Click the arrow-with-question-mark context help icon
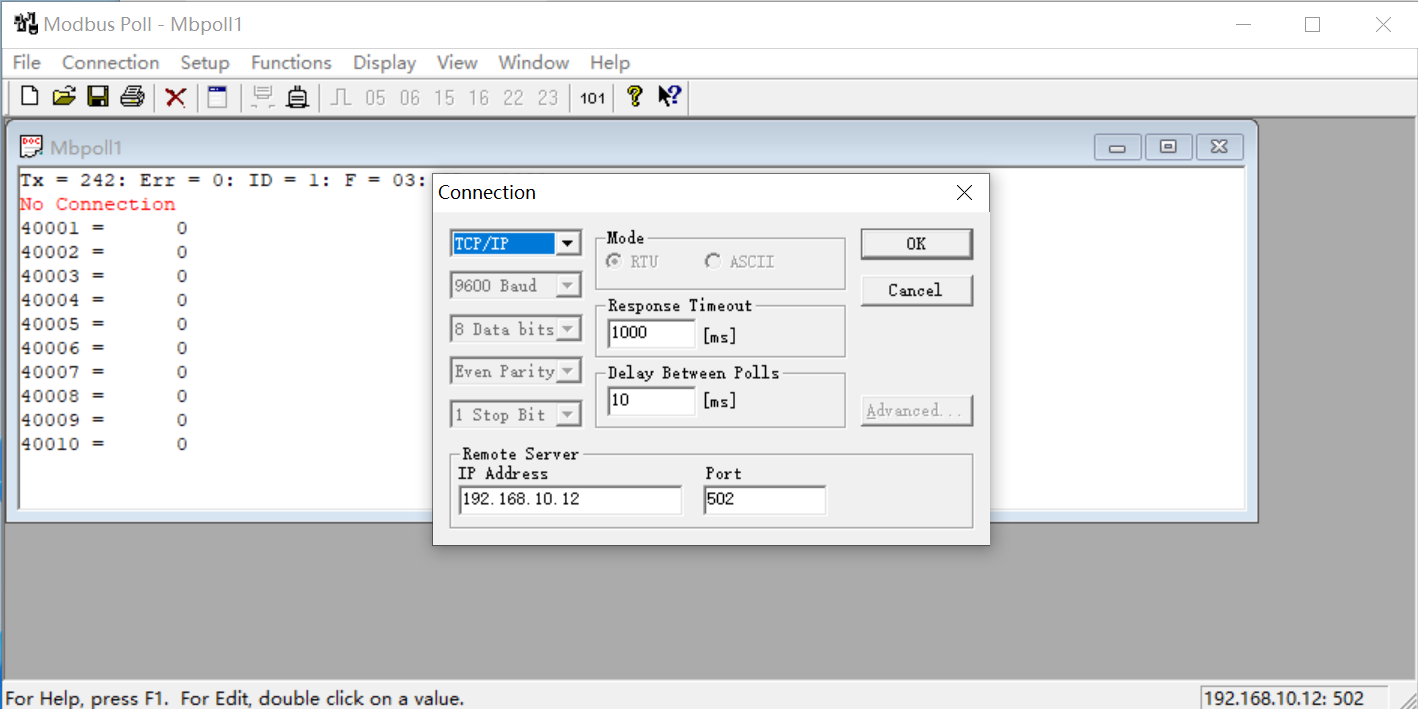The image size is (1418, 709). (669, 97)
